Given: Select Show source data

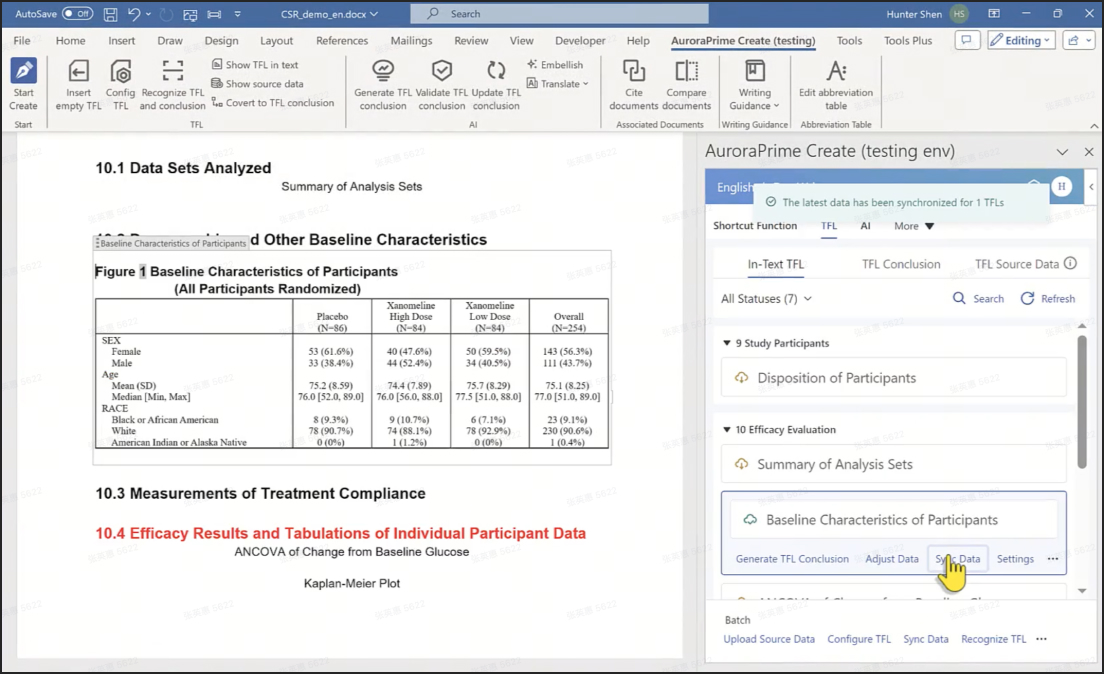Looking at the screenshot, I should [x=258, y=84].
